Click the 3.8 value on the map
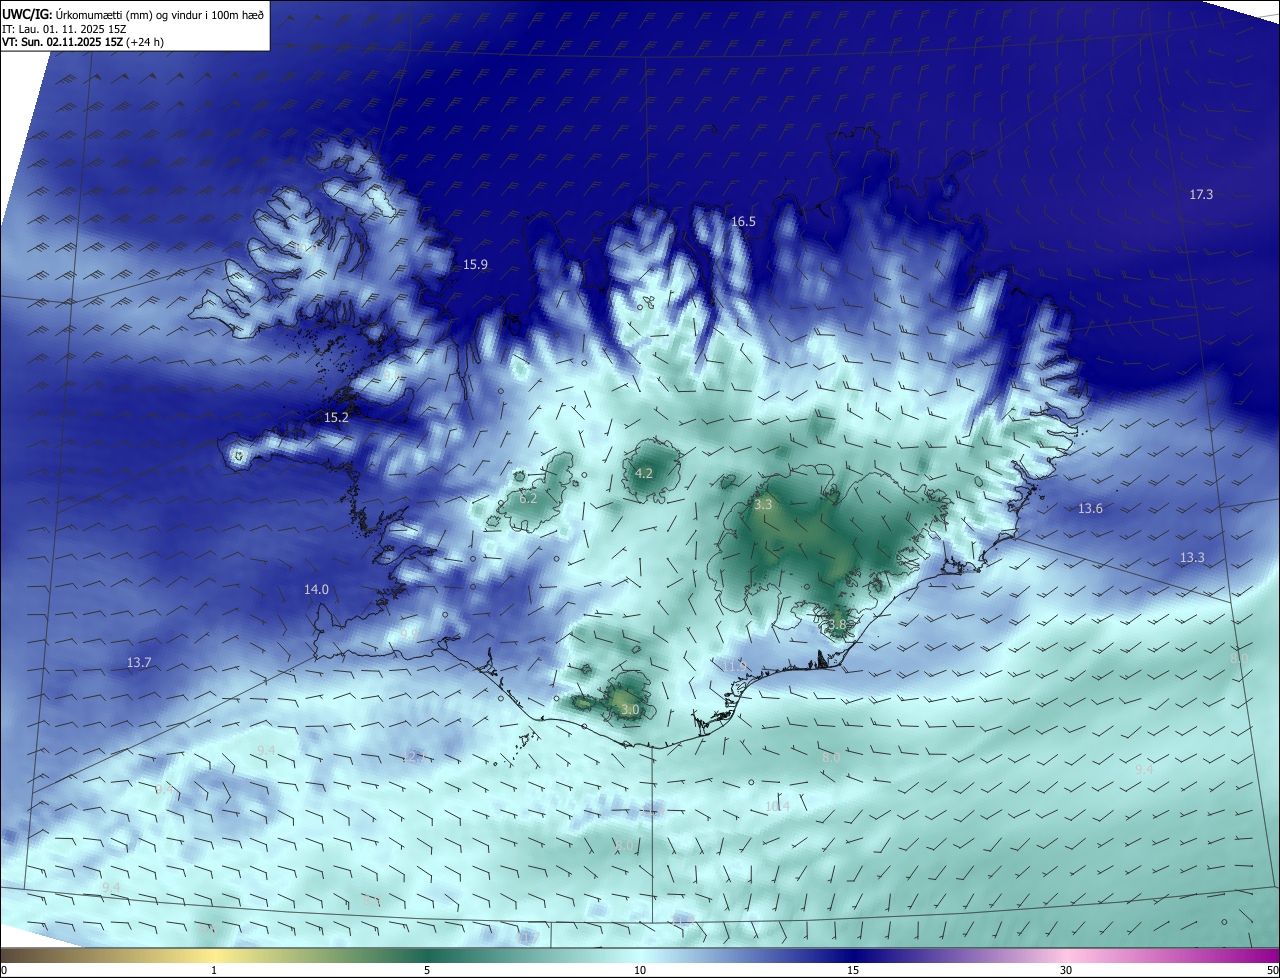 (837, 625)
